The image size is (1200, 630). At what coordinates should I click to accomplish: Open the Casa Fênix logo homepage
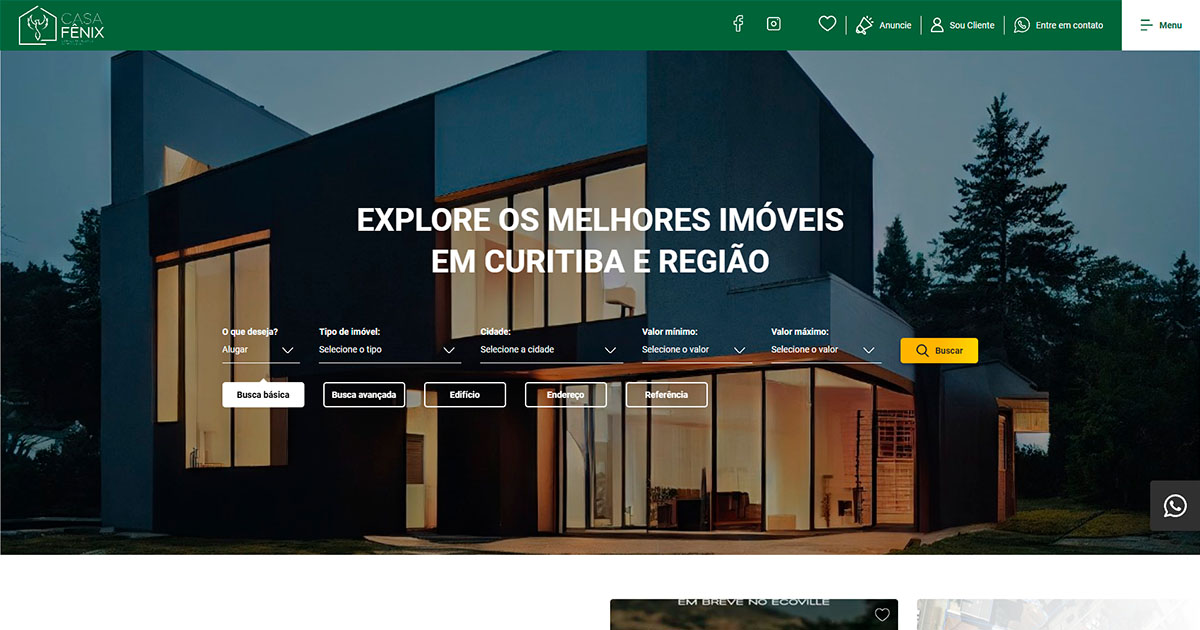62,25
